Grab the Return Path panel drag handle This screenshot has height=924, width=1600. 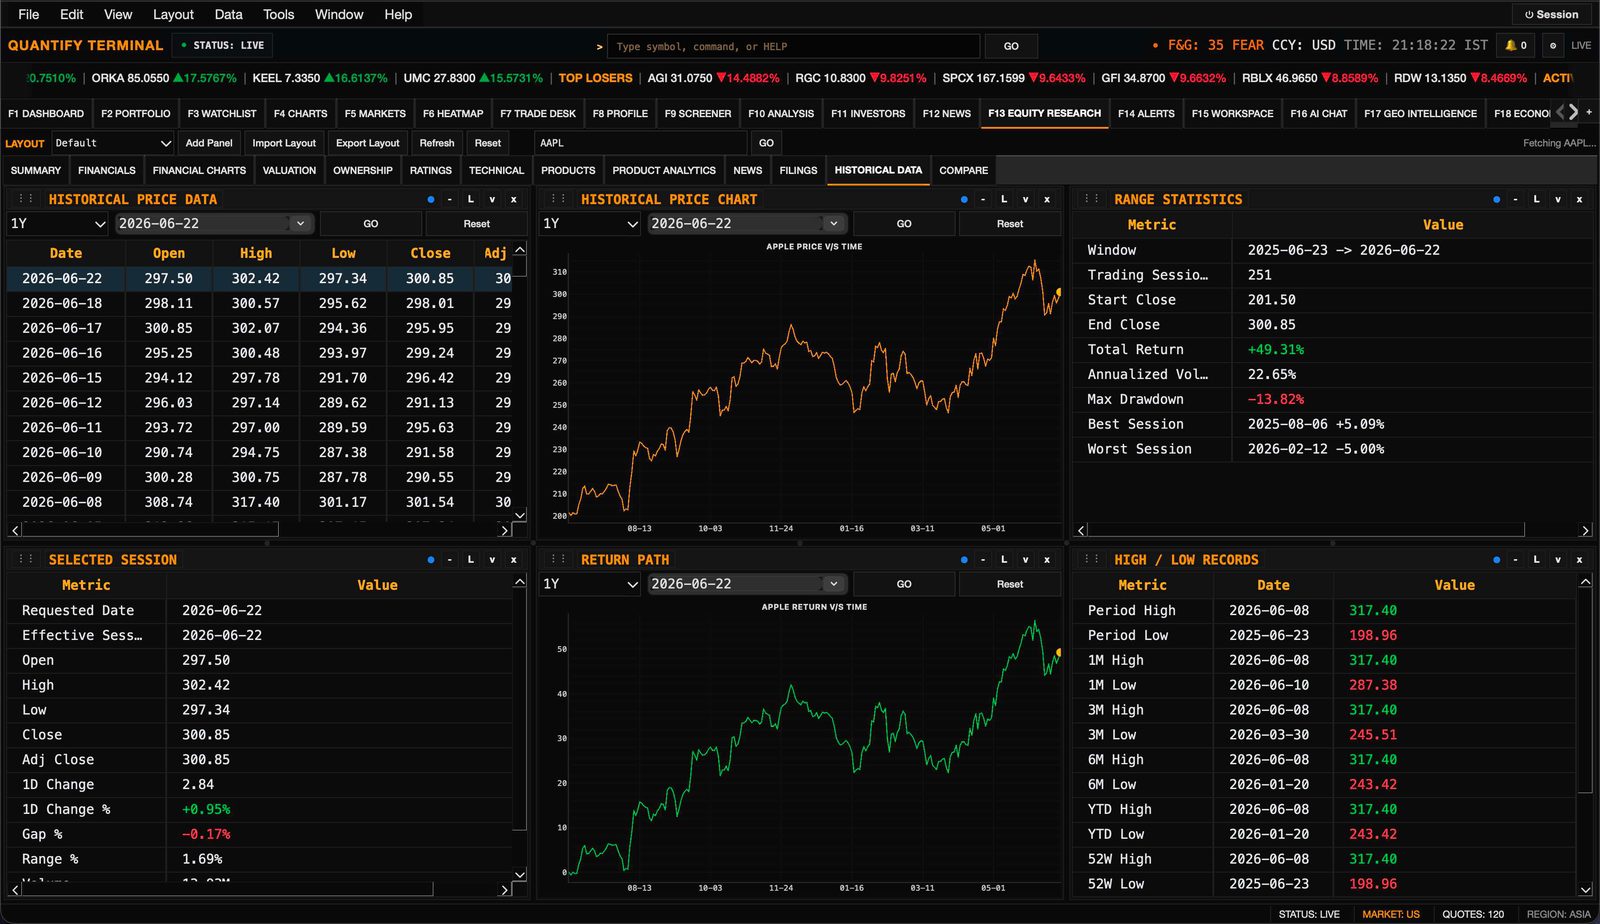click(x=559, y=559)
